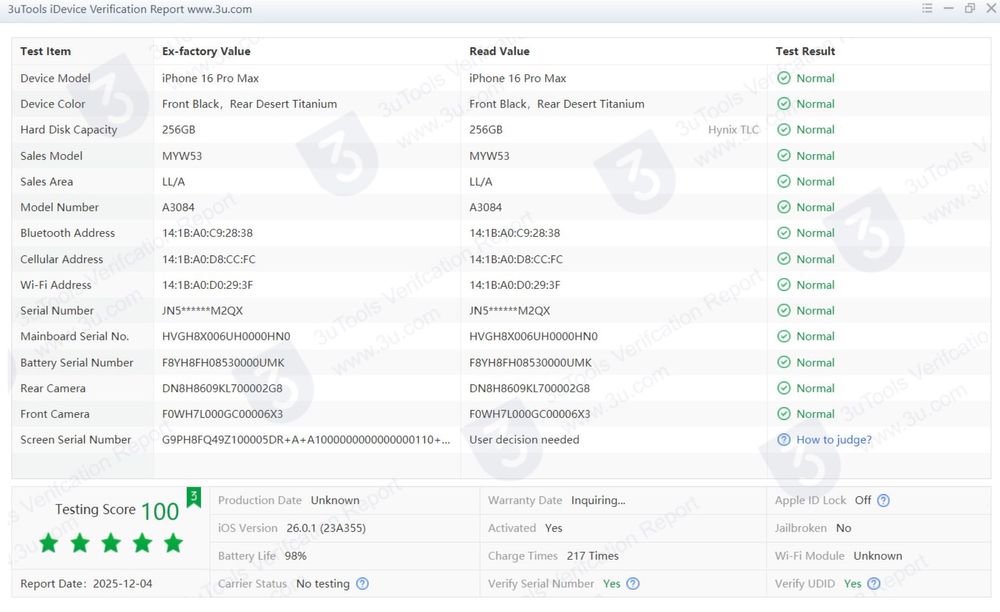Screen dimensions: 1000x612
Task: Click Battery Life '98%' value
Action: (x=295, y=556)
